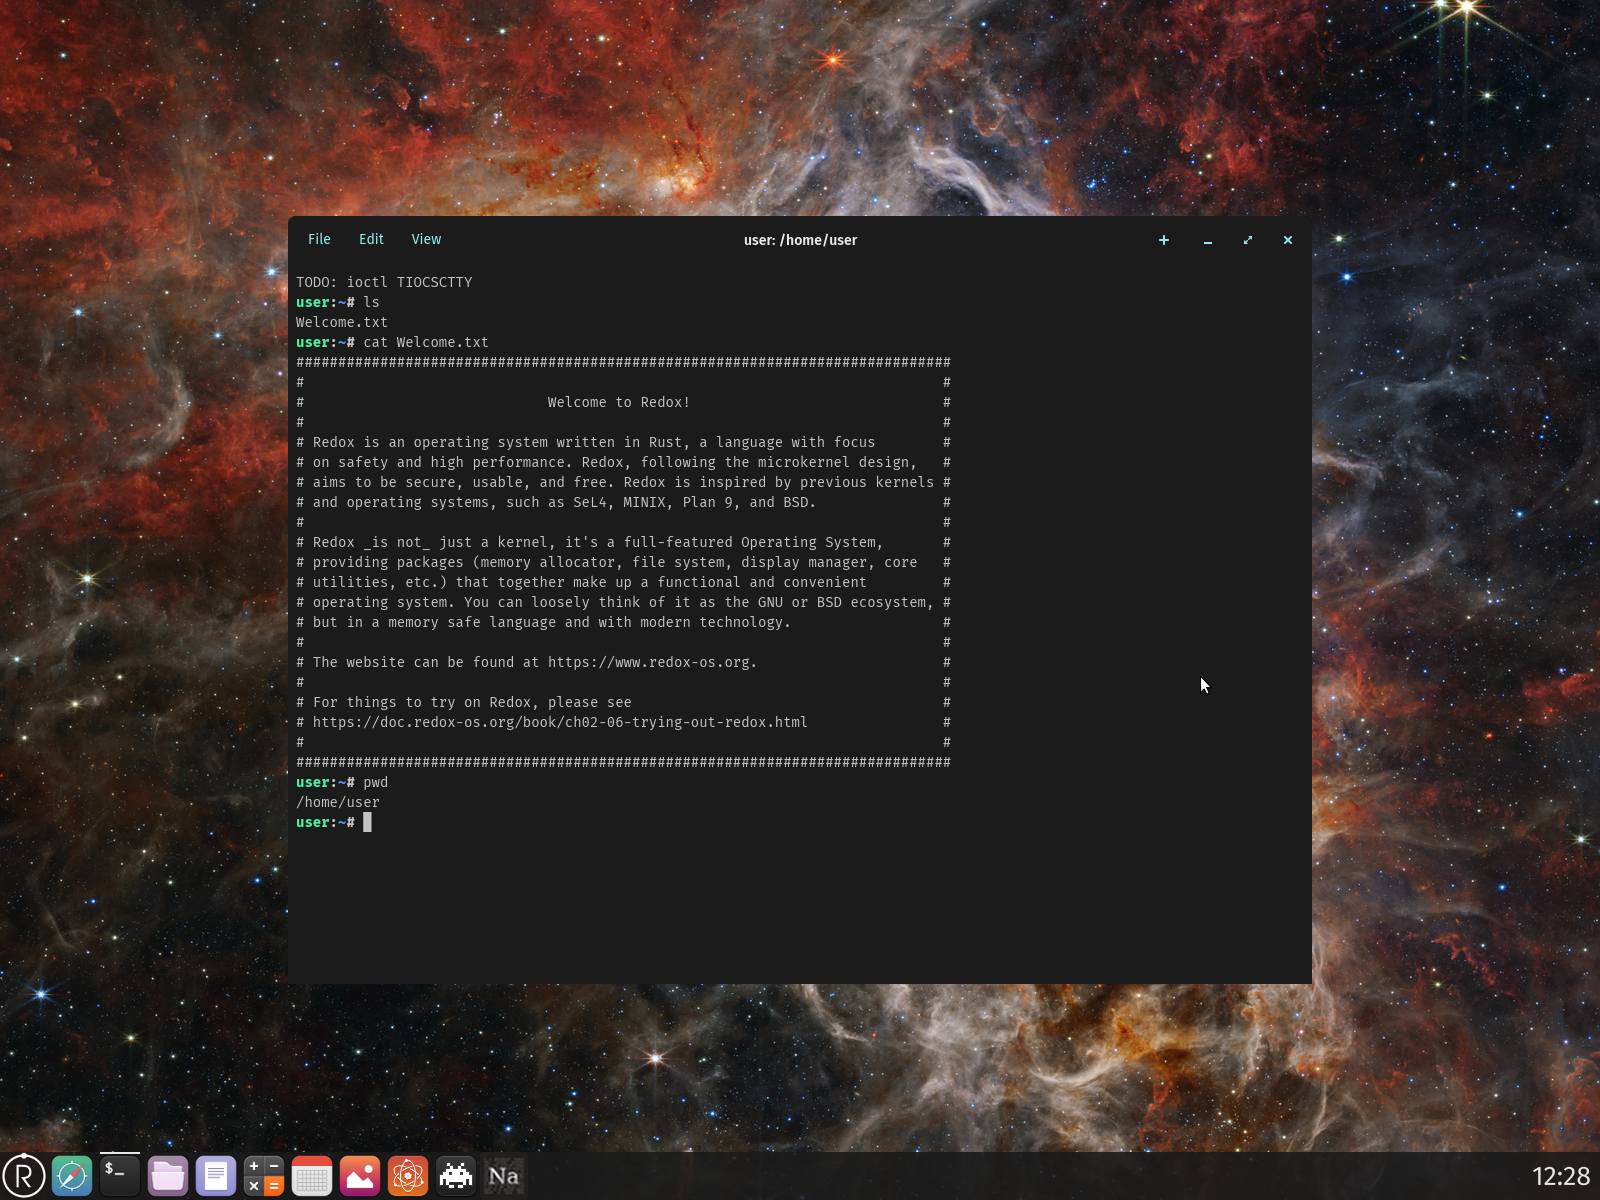Open the File menu
1600x1200 pixels.
pos(319,239)
